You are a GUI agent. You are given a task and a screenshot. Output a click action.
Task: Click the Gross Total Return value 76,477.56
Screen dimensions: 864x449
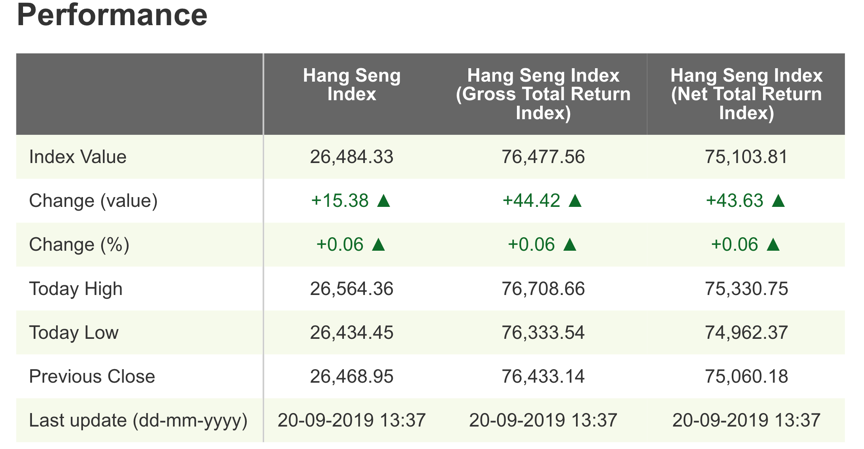(543, 157)
